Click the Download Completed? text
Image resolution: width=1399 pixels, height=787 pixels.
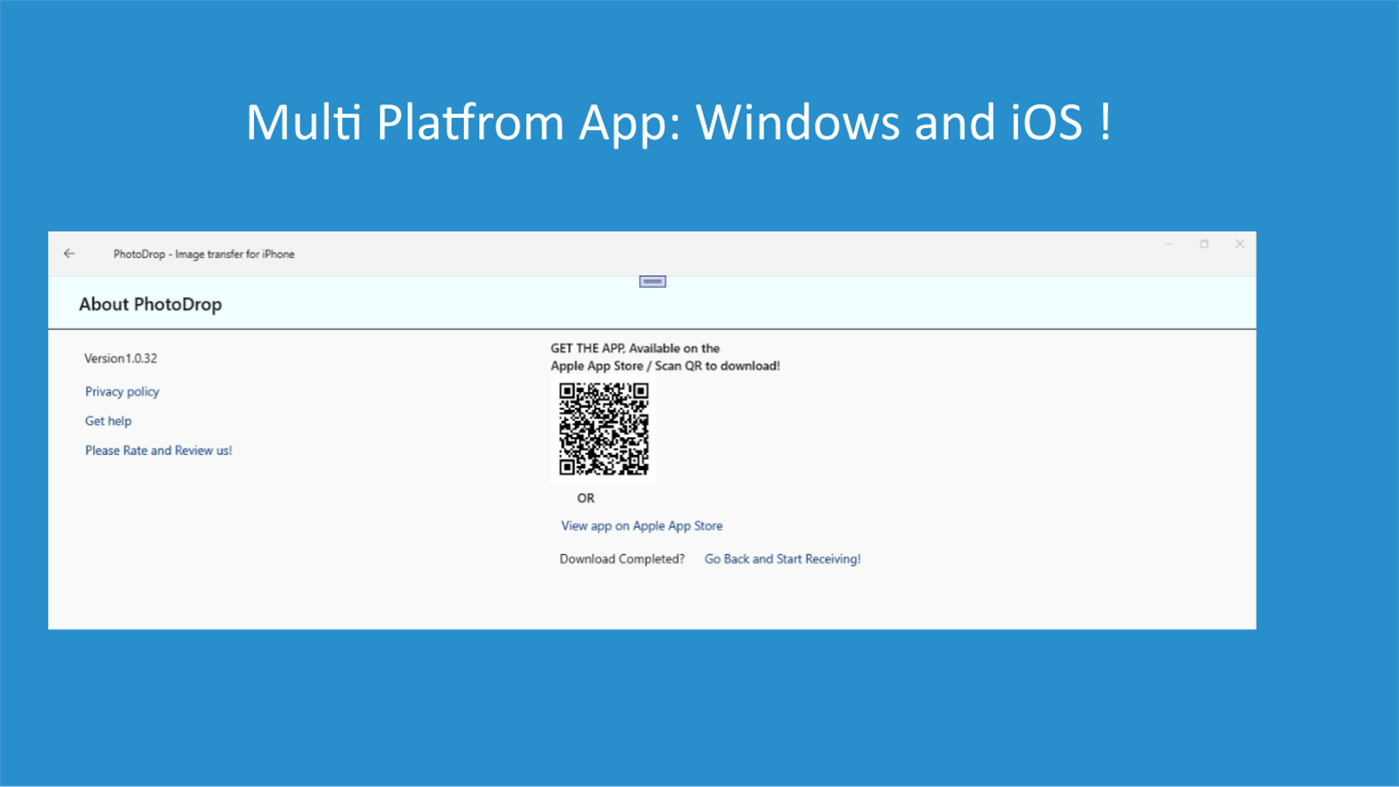coord(620,559)
